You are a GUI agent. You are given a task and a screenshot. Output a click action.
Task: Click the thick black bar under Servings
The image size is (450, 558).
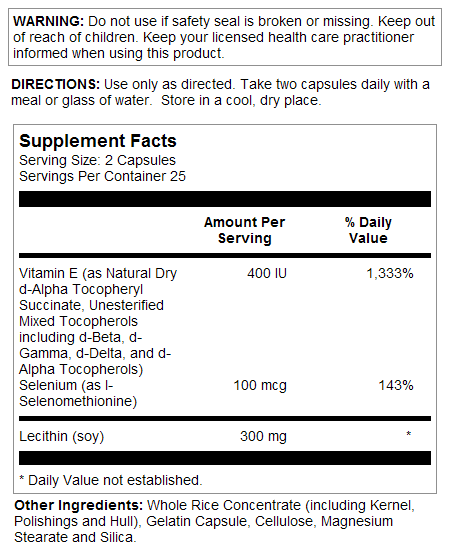tap(225, 199)
